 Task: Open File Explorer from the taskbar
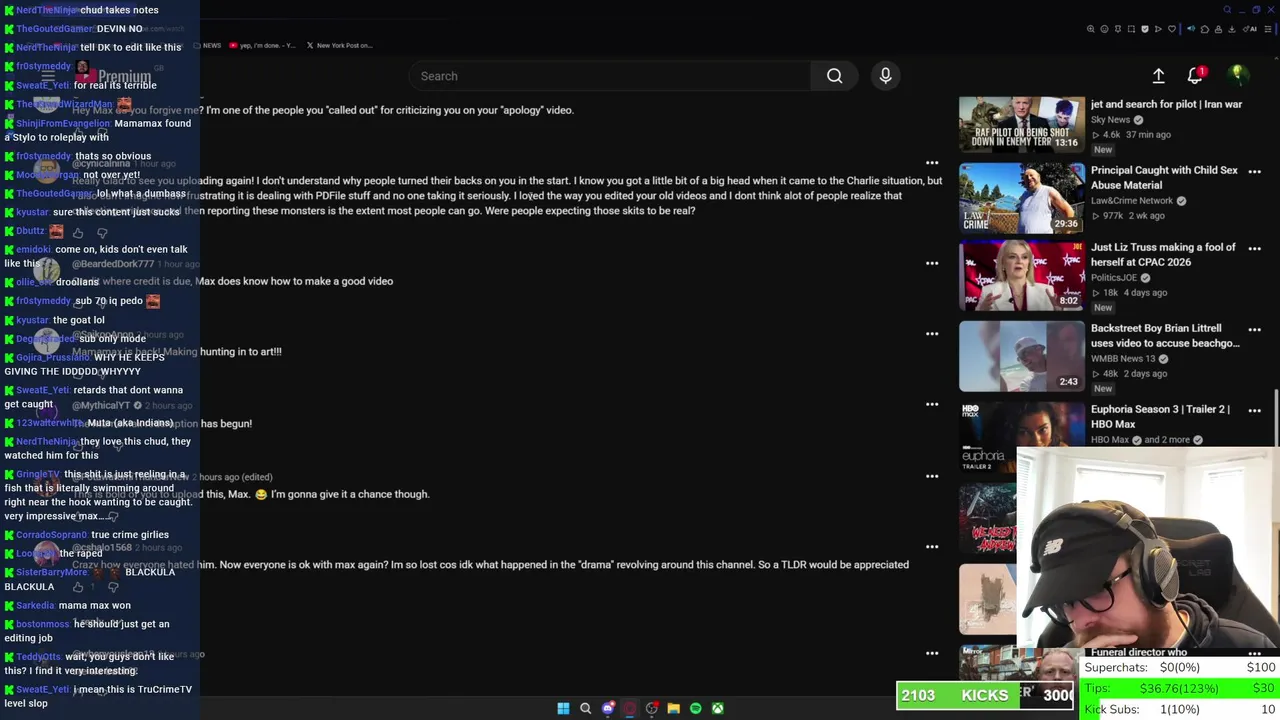pyautogui.click(x=674, y=708)
